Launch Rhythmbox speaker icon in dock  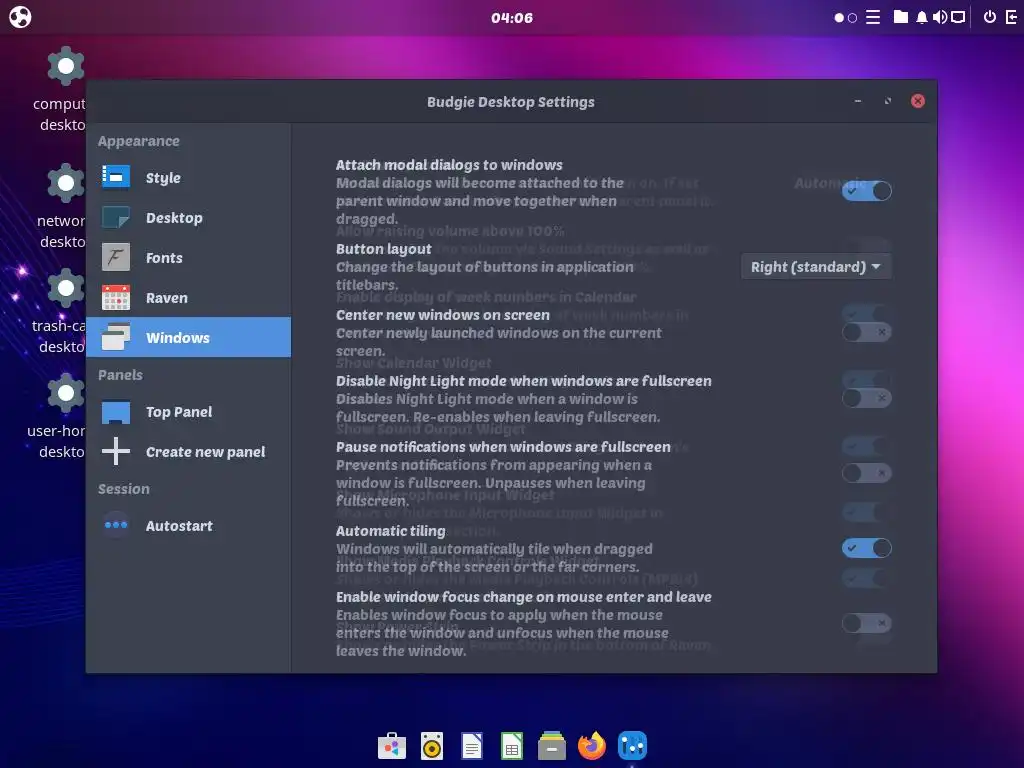432,746
